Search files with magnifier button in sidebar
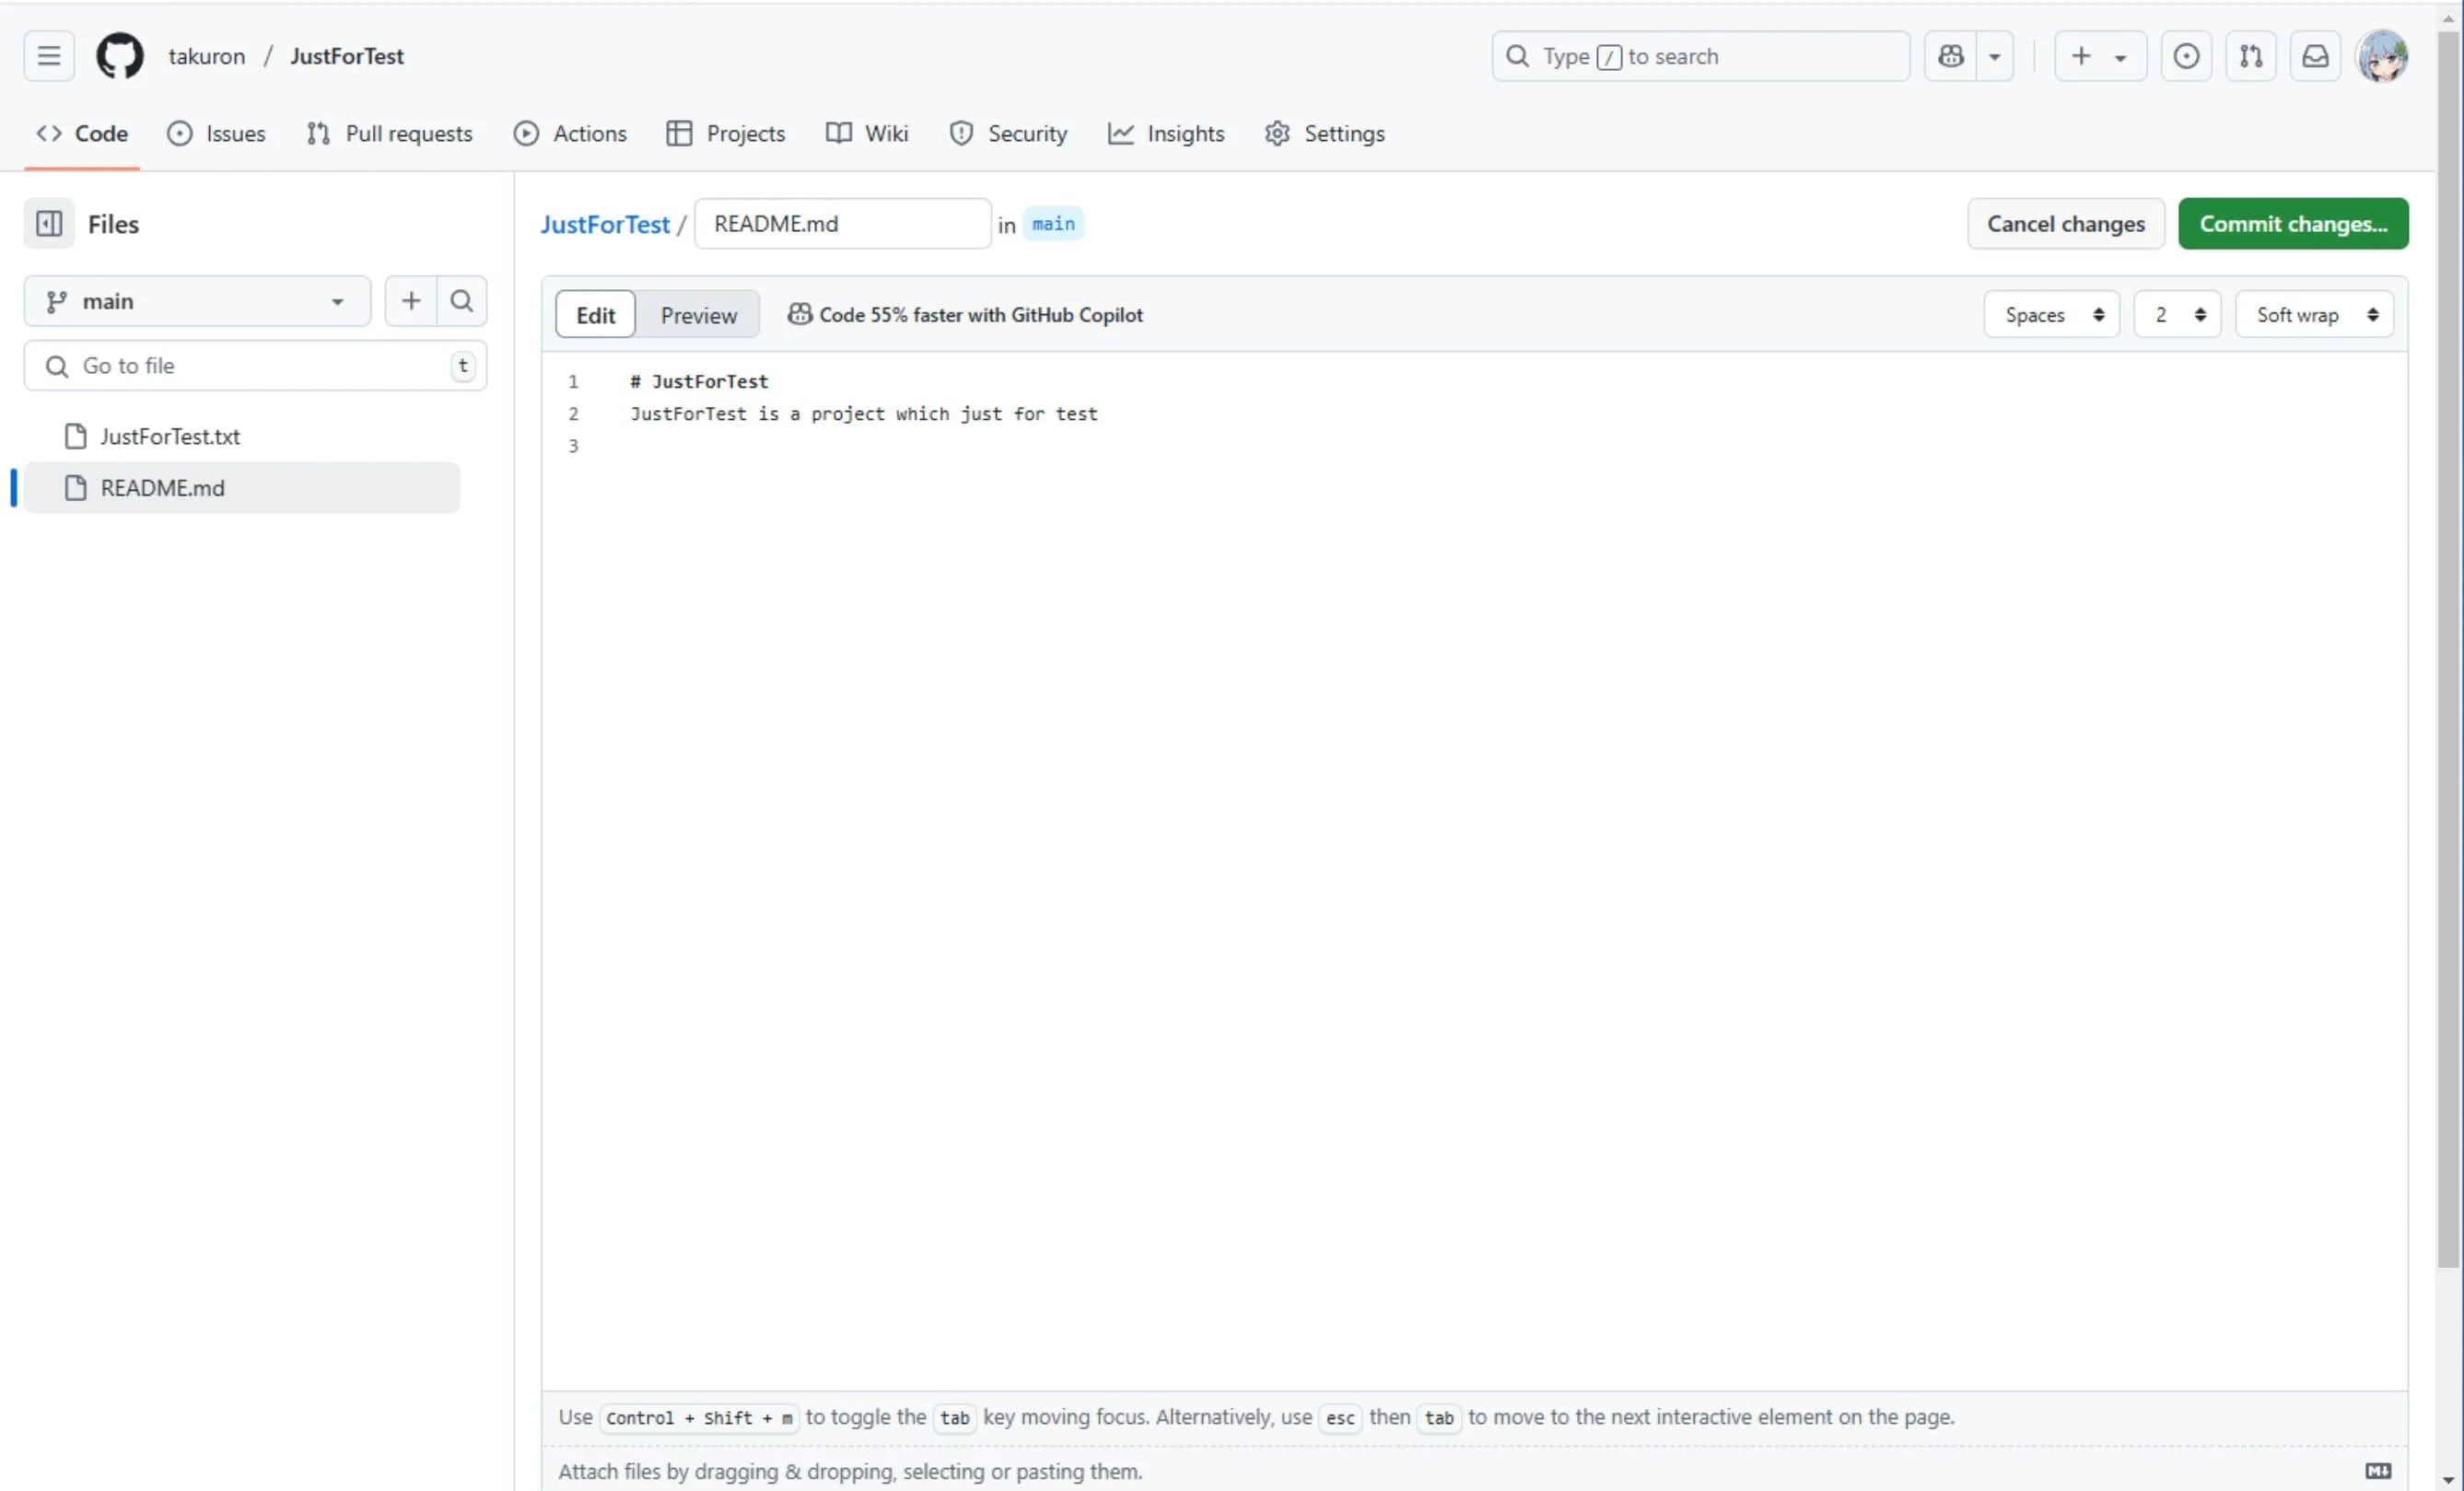The height and width of the screenshot is (1491, 2464). 462,301
